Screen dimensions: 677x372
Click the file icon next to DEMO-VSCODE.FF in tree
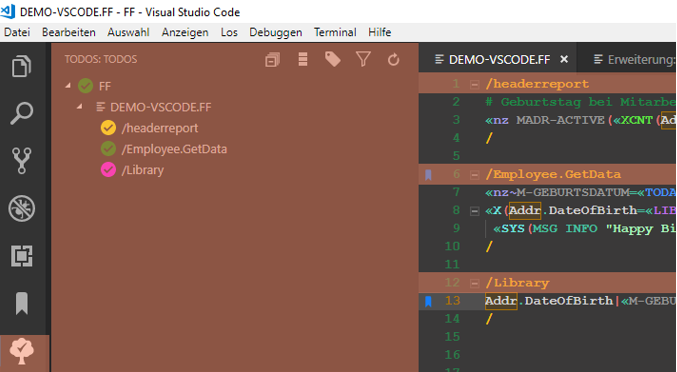pos(101,107)
